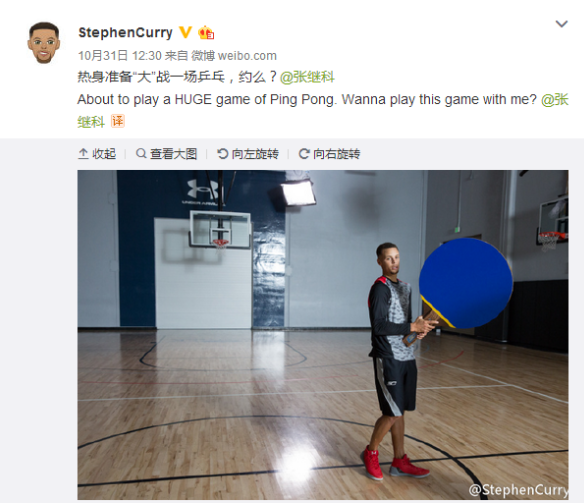Click the basketball court photo

tap(323, 335)
